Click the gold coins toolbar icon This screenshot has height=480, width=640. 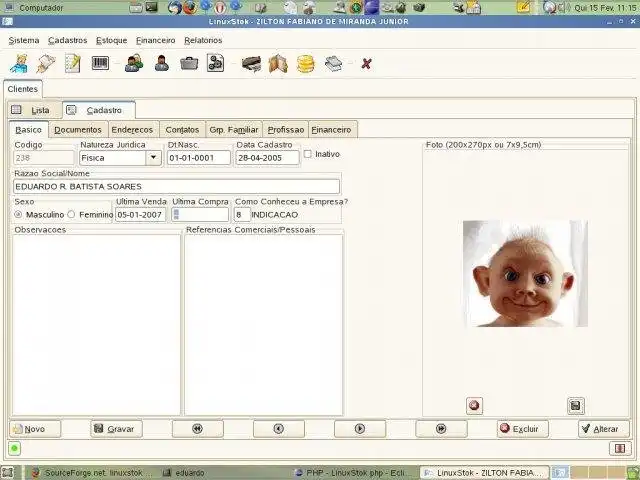[306, 64]
